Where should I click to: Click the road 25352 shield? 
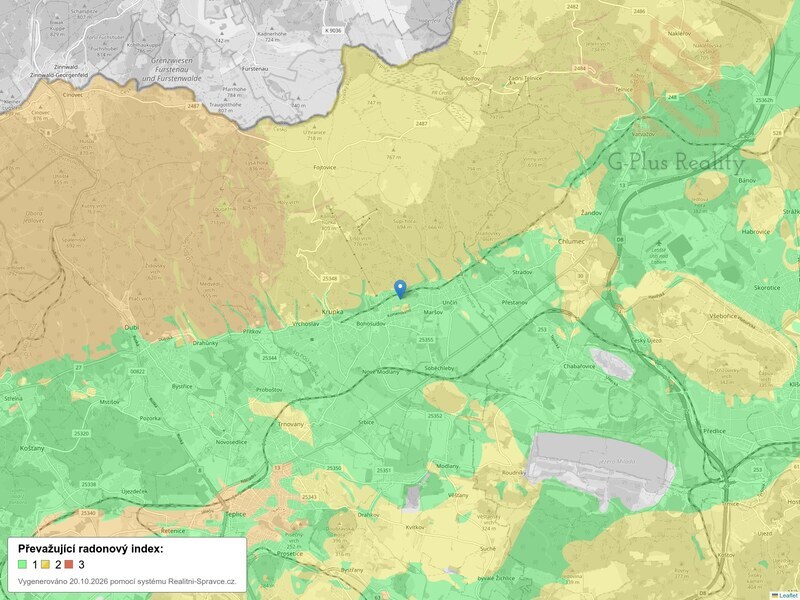click(x=435, y=416)
